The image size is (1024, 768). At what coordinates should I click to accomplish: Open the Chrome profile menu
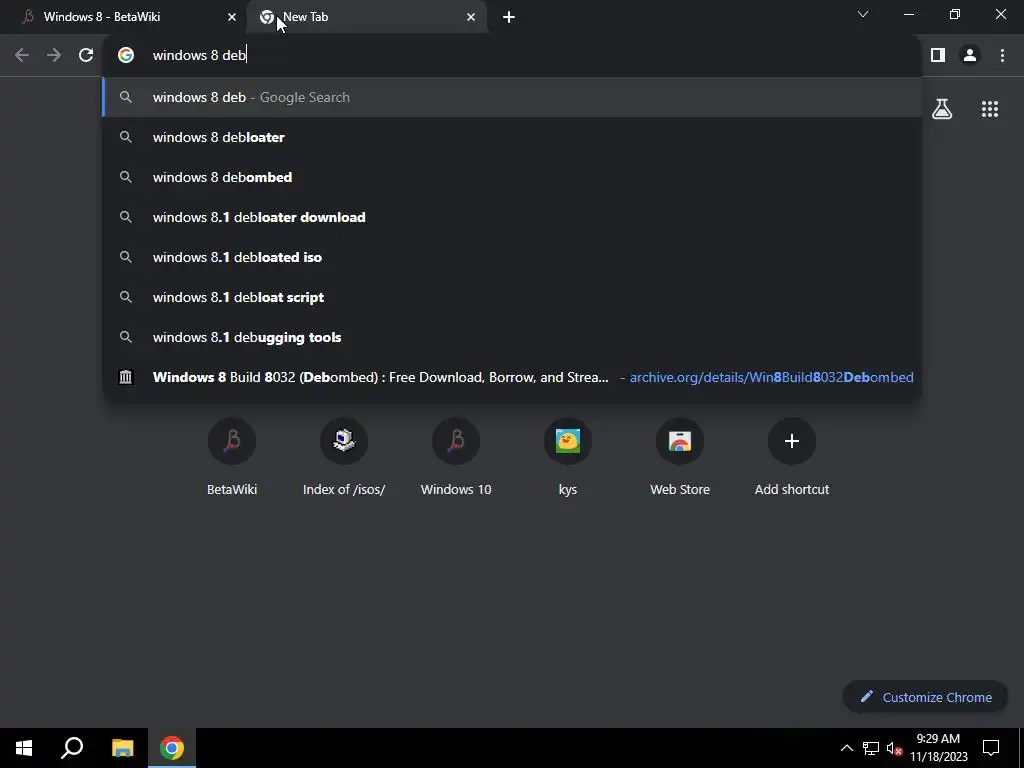[x=970, y=55]
